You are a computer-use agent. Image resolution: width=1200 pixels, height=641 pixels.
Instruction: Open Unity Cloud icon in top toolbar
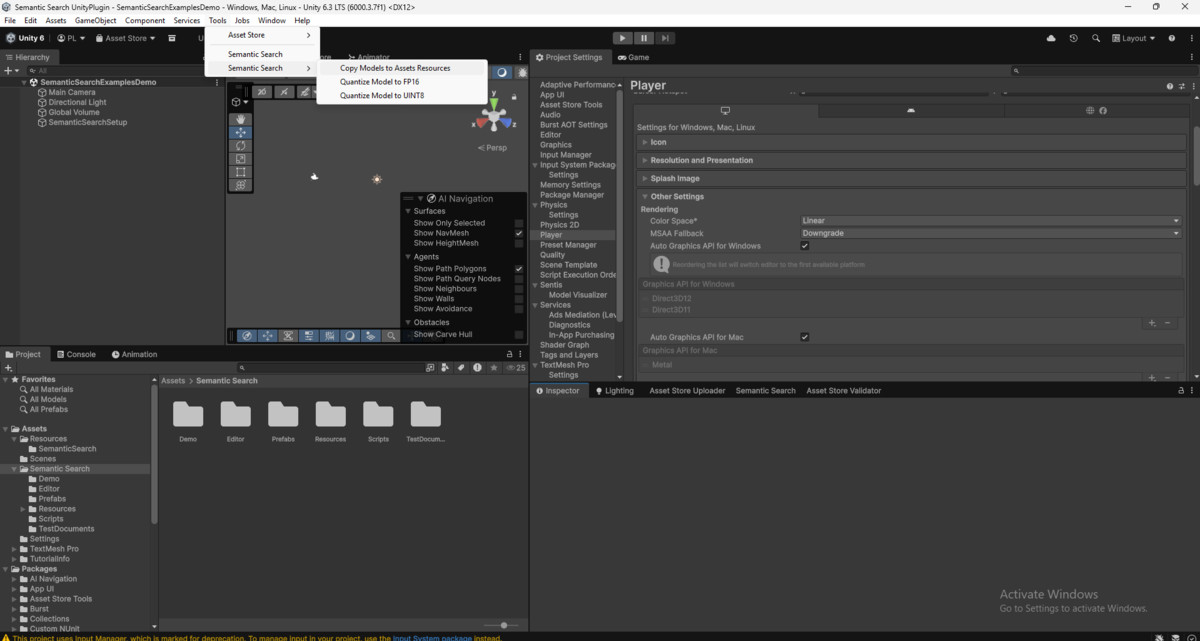pyautogui.click(x=1051, y=38)
